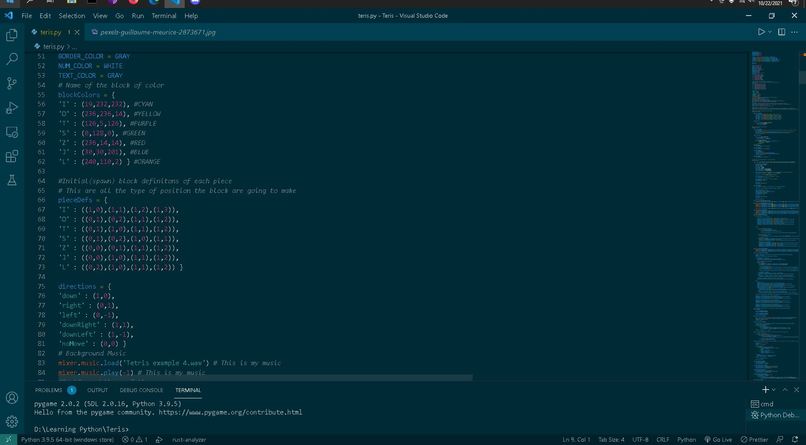The width and height of the screenshot is (806, 445).
Task: Select the Python Debug terminal instance
Action: coord(775,415)
